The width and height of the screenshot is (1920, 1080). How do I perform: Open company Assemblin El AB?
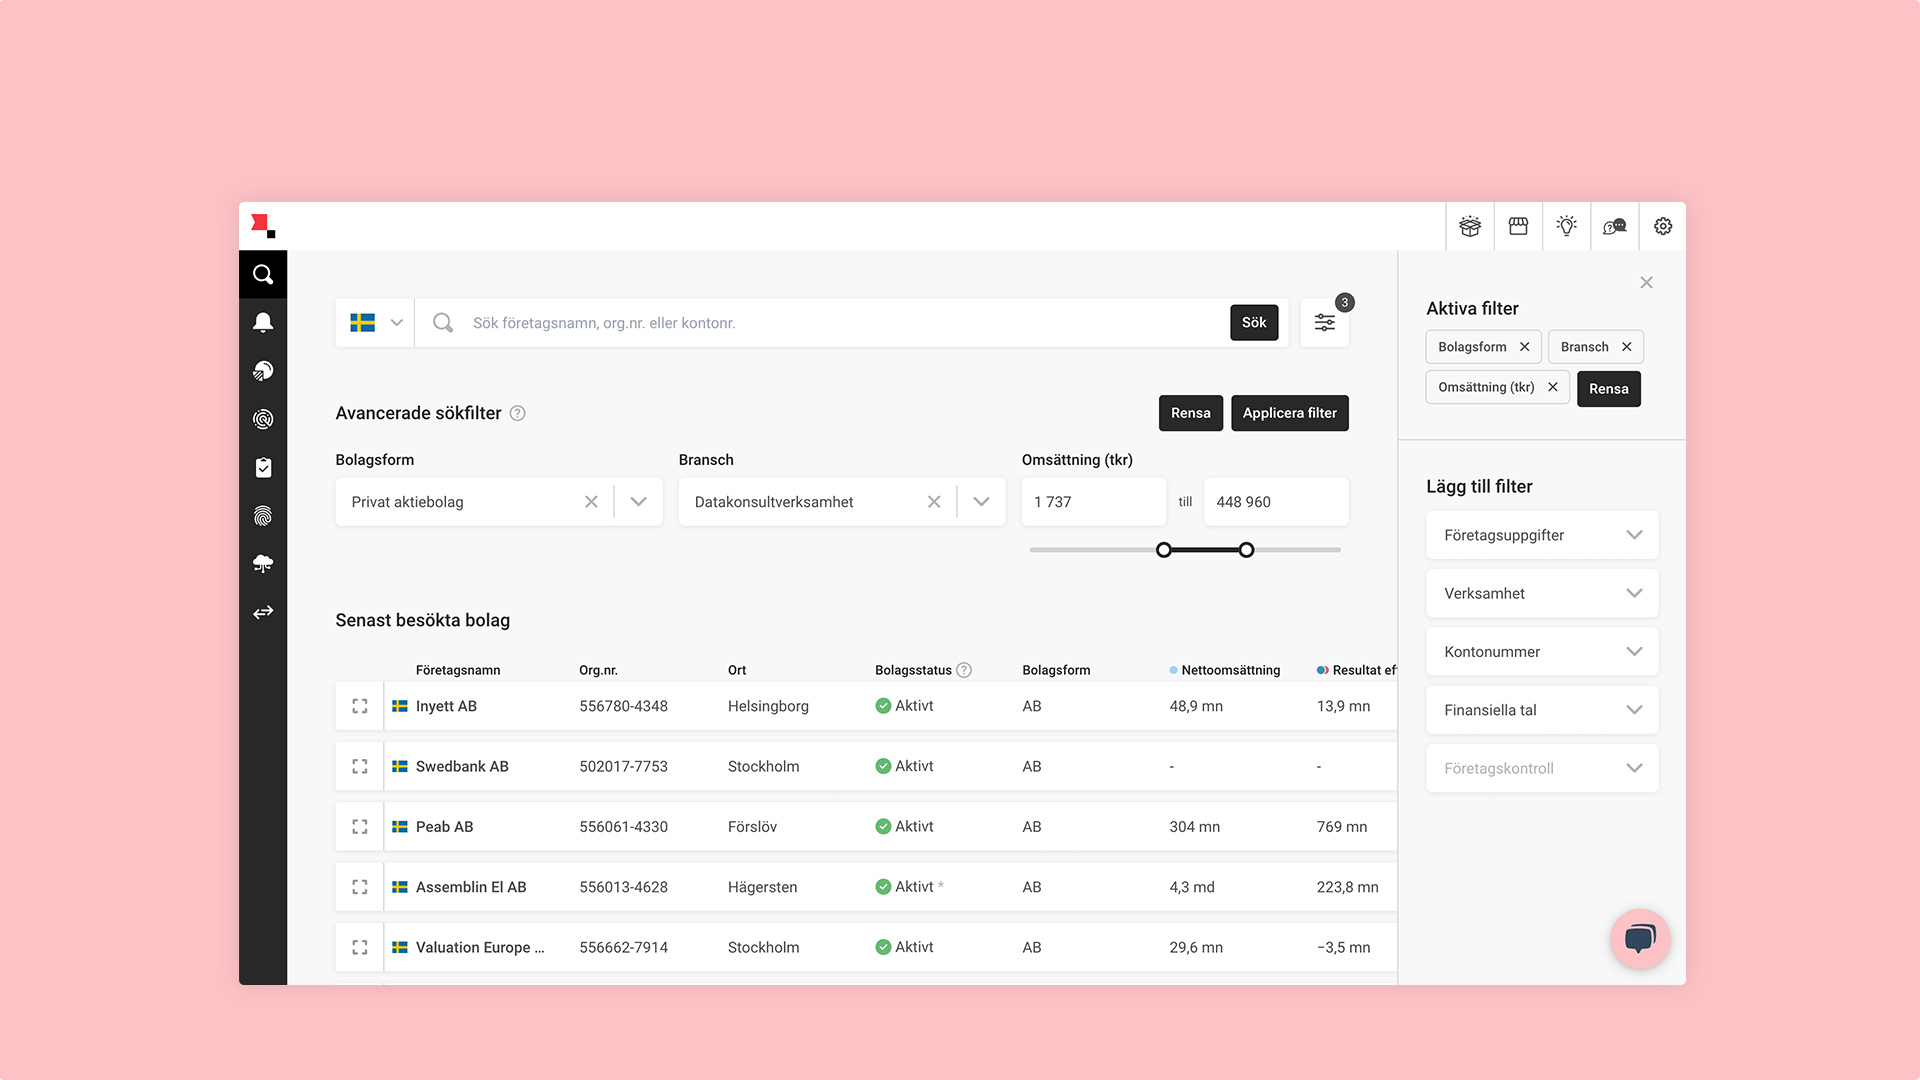pos(471,887)
